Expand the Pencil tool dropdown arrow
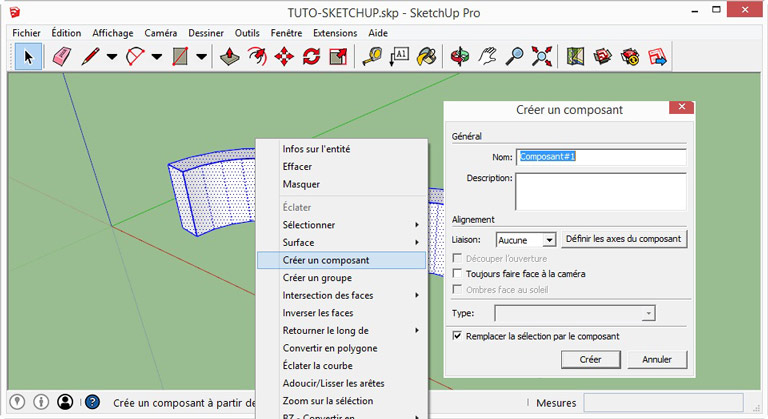 coord(112,56)
